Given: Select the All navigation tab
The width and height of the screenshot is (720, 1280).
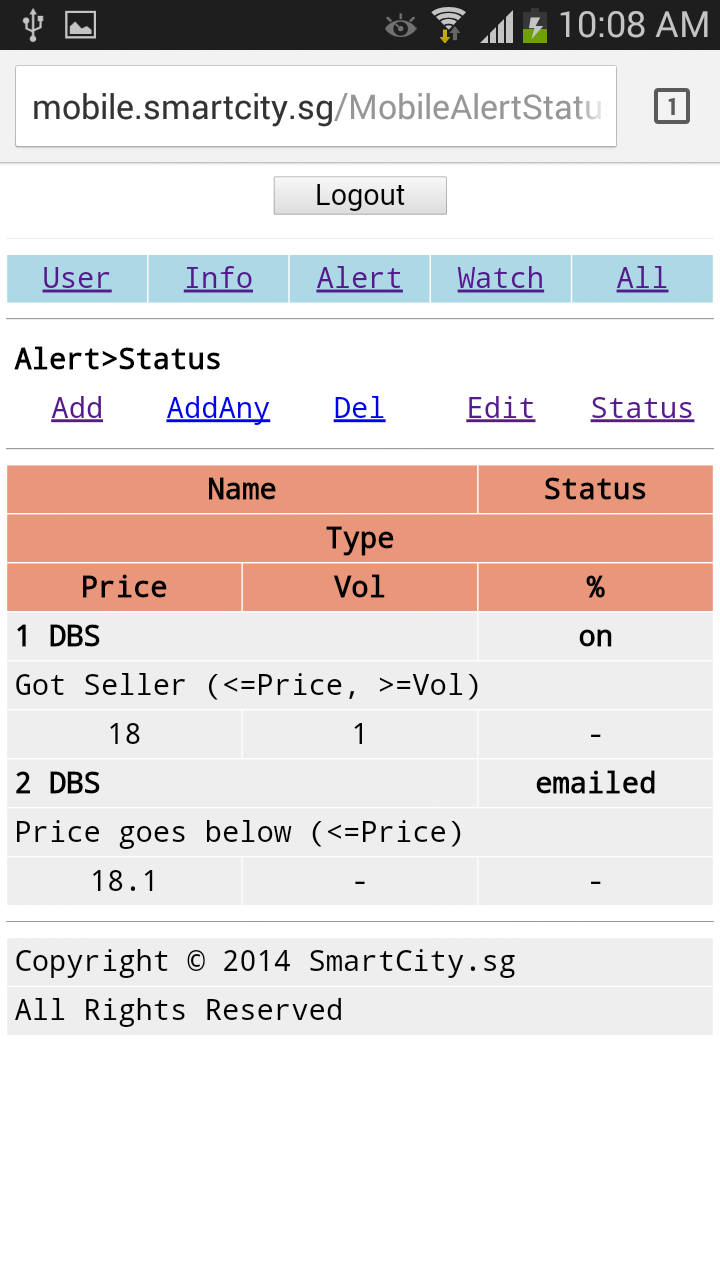Looking at the screenshot, I should 642,278.
